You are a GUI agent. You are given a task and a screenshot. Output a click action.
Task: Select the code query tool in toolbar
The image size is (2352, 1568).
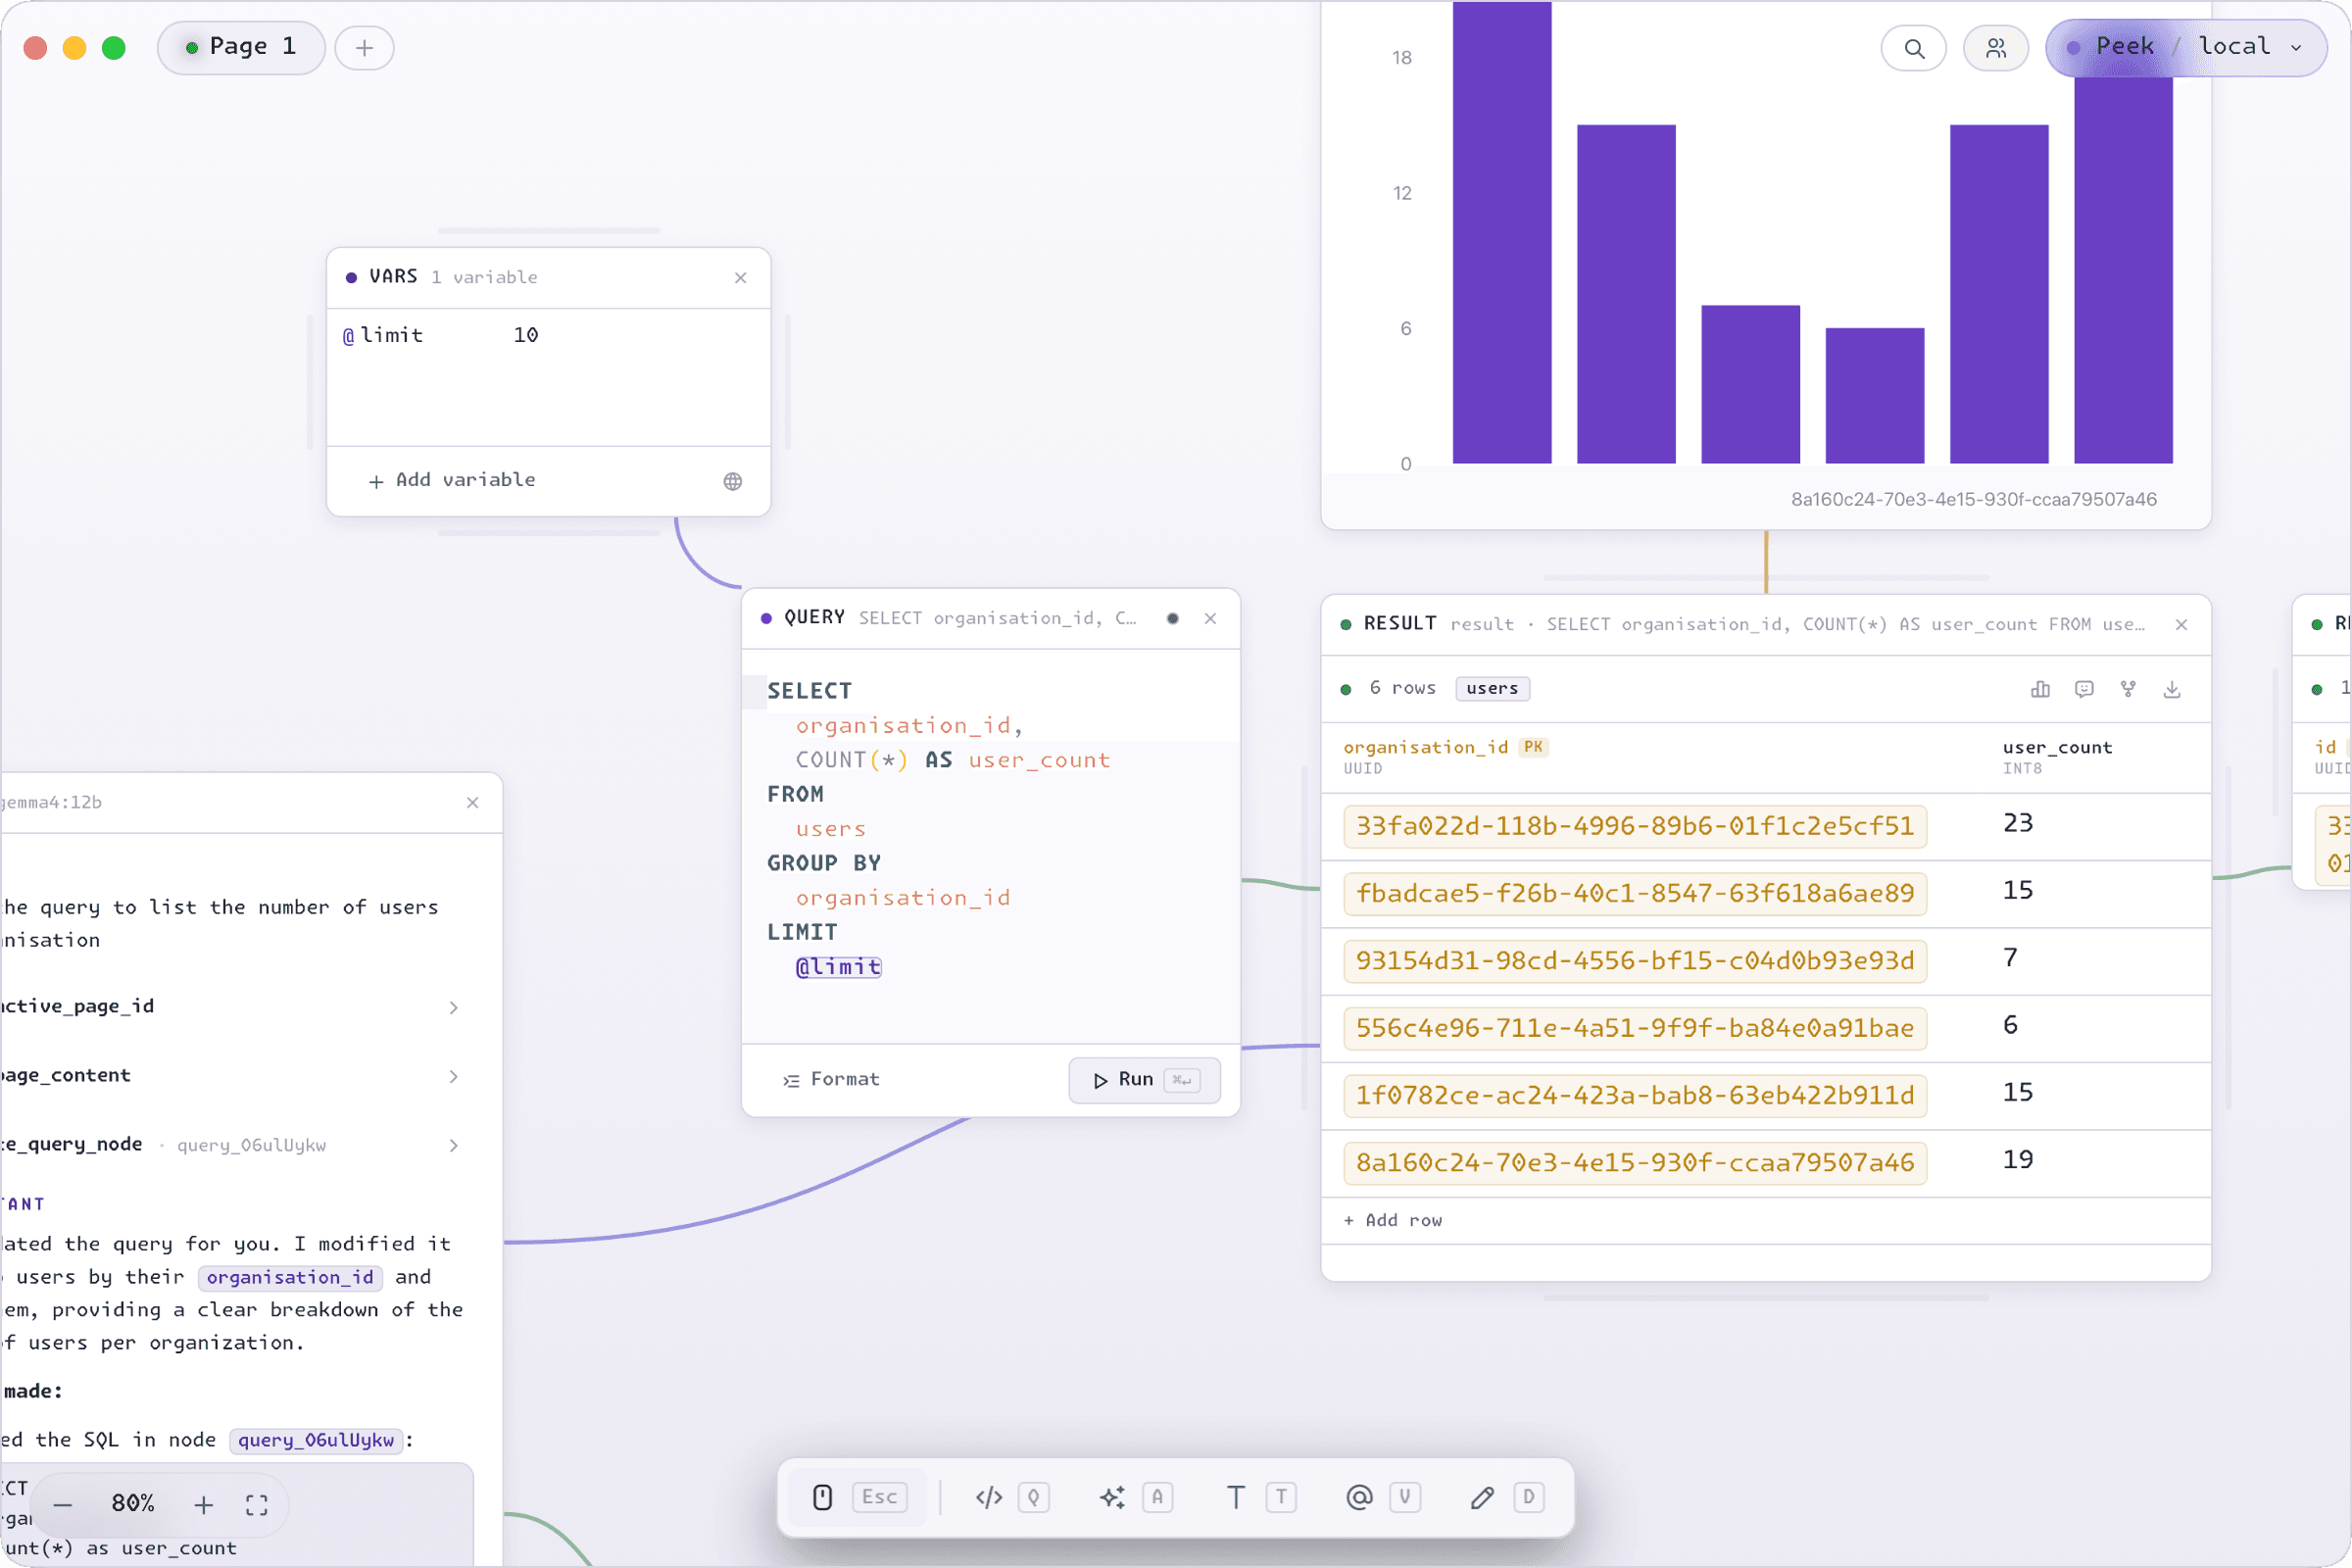989,1497
